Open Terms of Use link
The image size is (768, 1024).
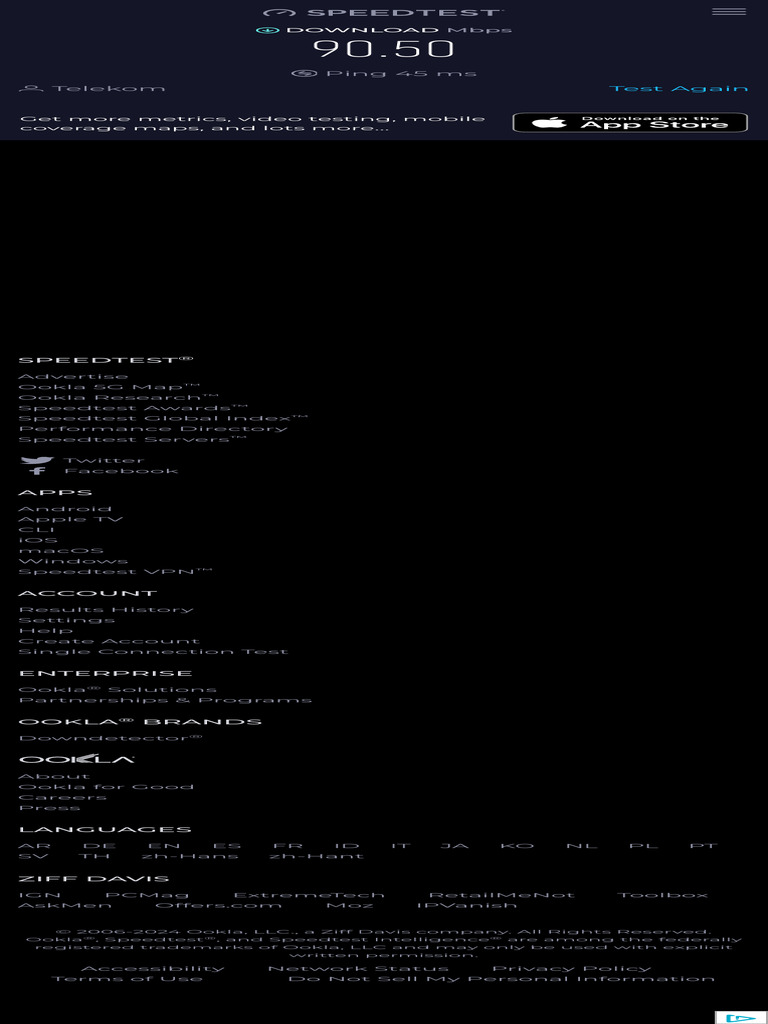127,979
